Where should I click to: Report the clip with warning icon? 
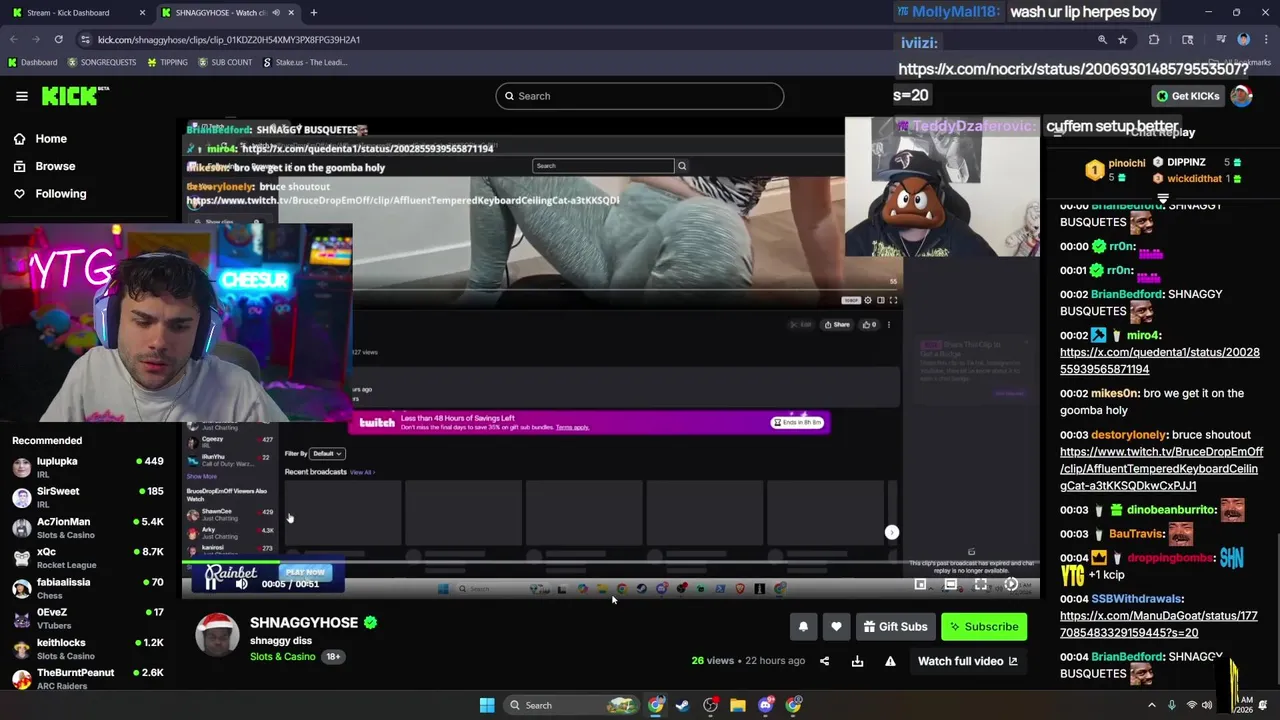[890, 661]
